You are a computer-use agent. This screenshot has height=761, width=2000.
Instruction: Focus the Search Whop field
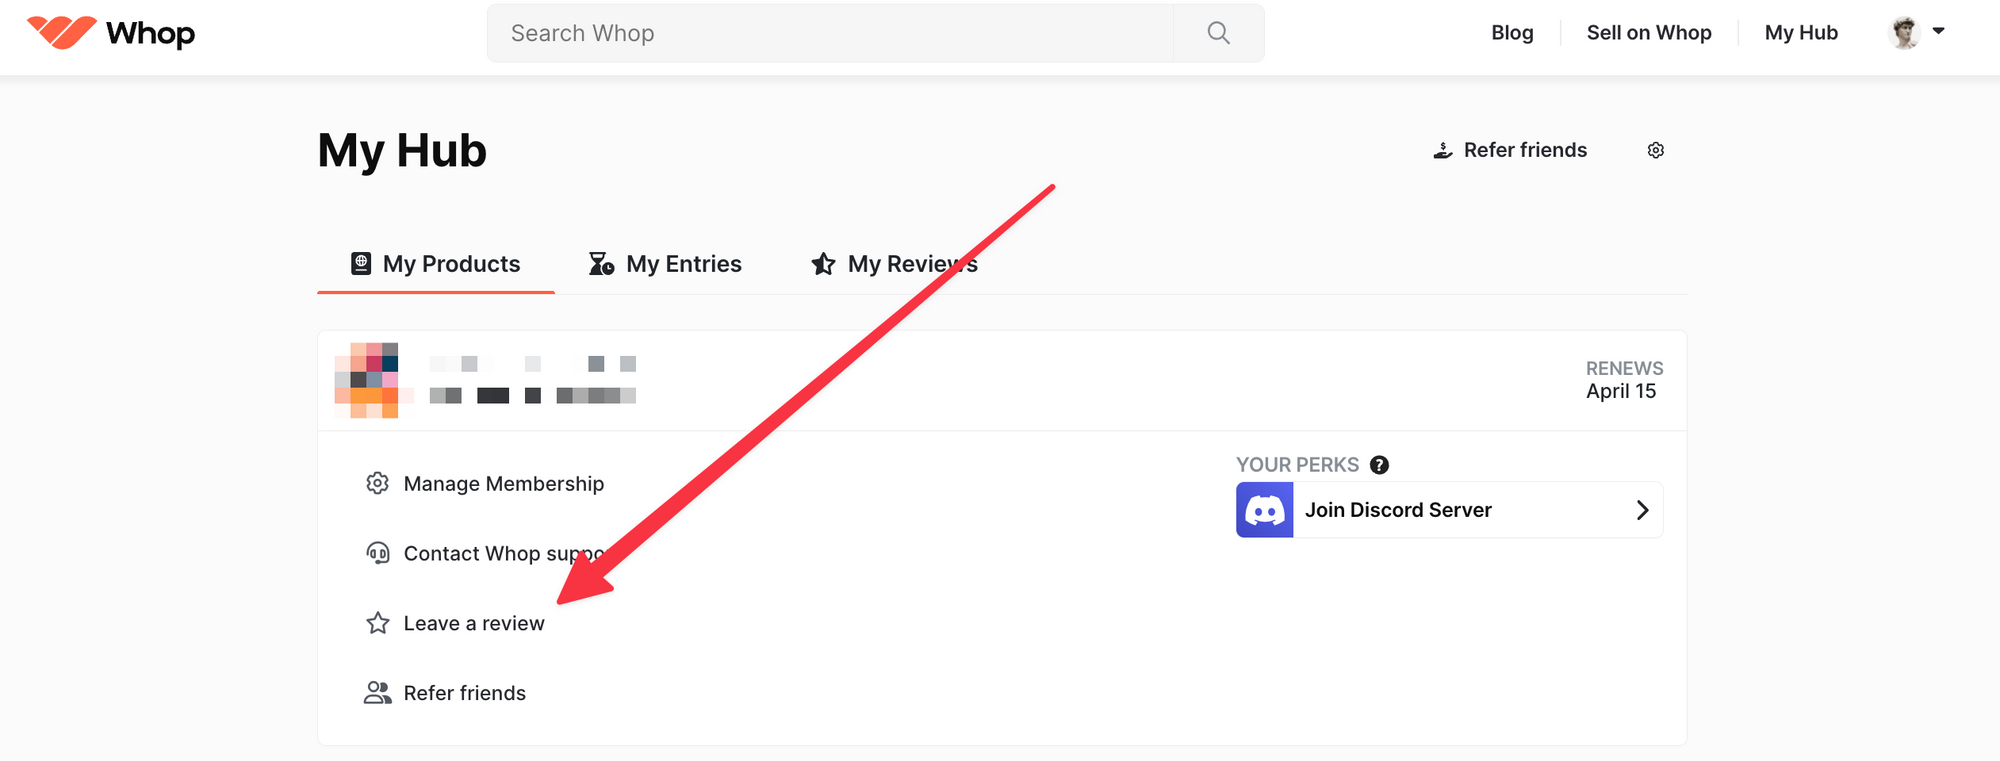coord(830,33)
